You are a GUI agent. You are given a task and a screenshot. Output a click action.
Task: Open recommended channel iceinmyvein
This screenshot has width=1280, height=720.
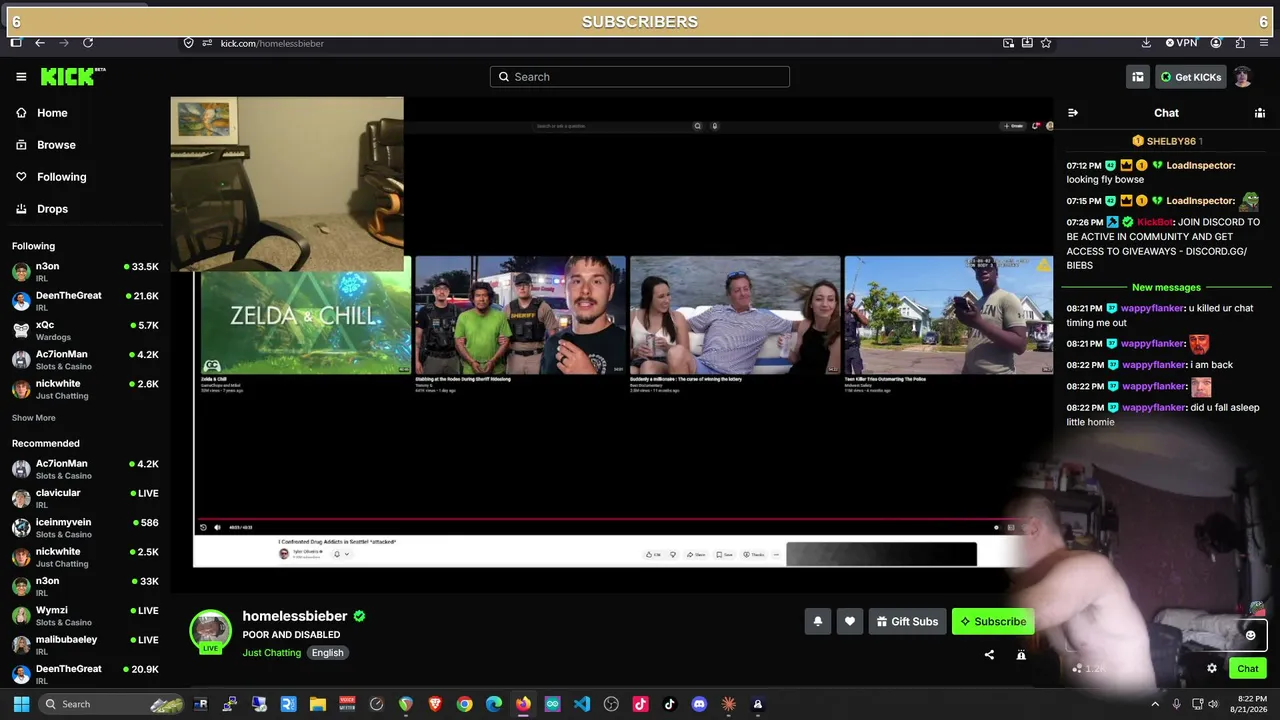(85, 528)
